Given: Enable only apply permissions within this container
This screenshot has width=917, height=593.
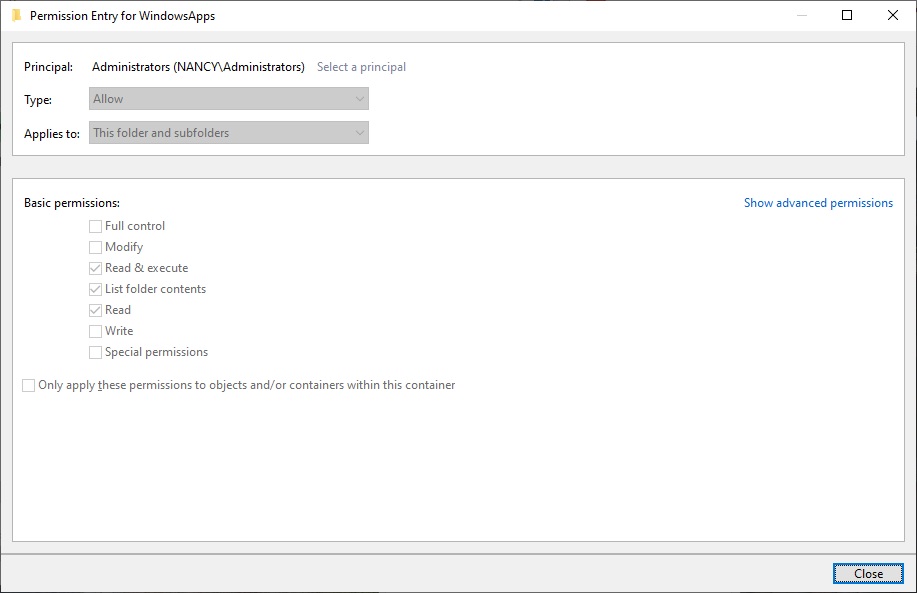Looking at the screenshot, I should pos(28,385).
